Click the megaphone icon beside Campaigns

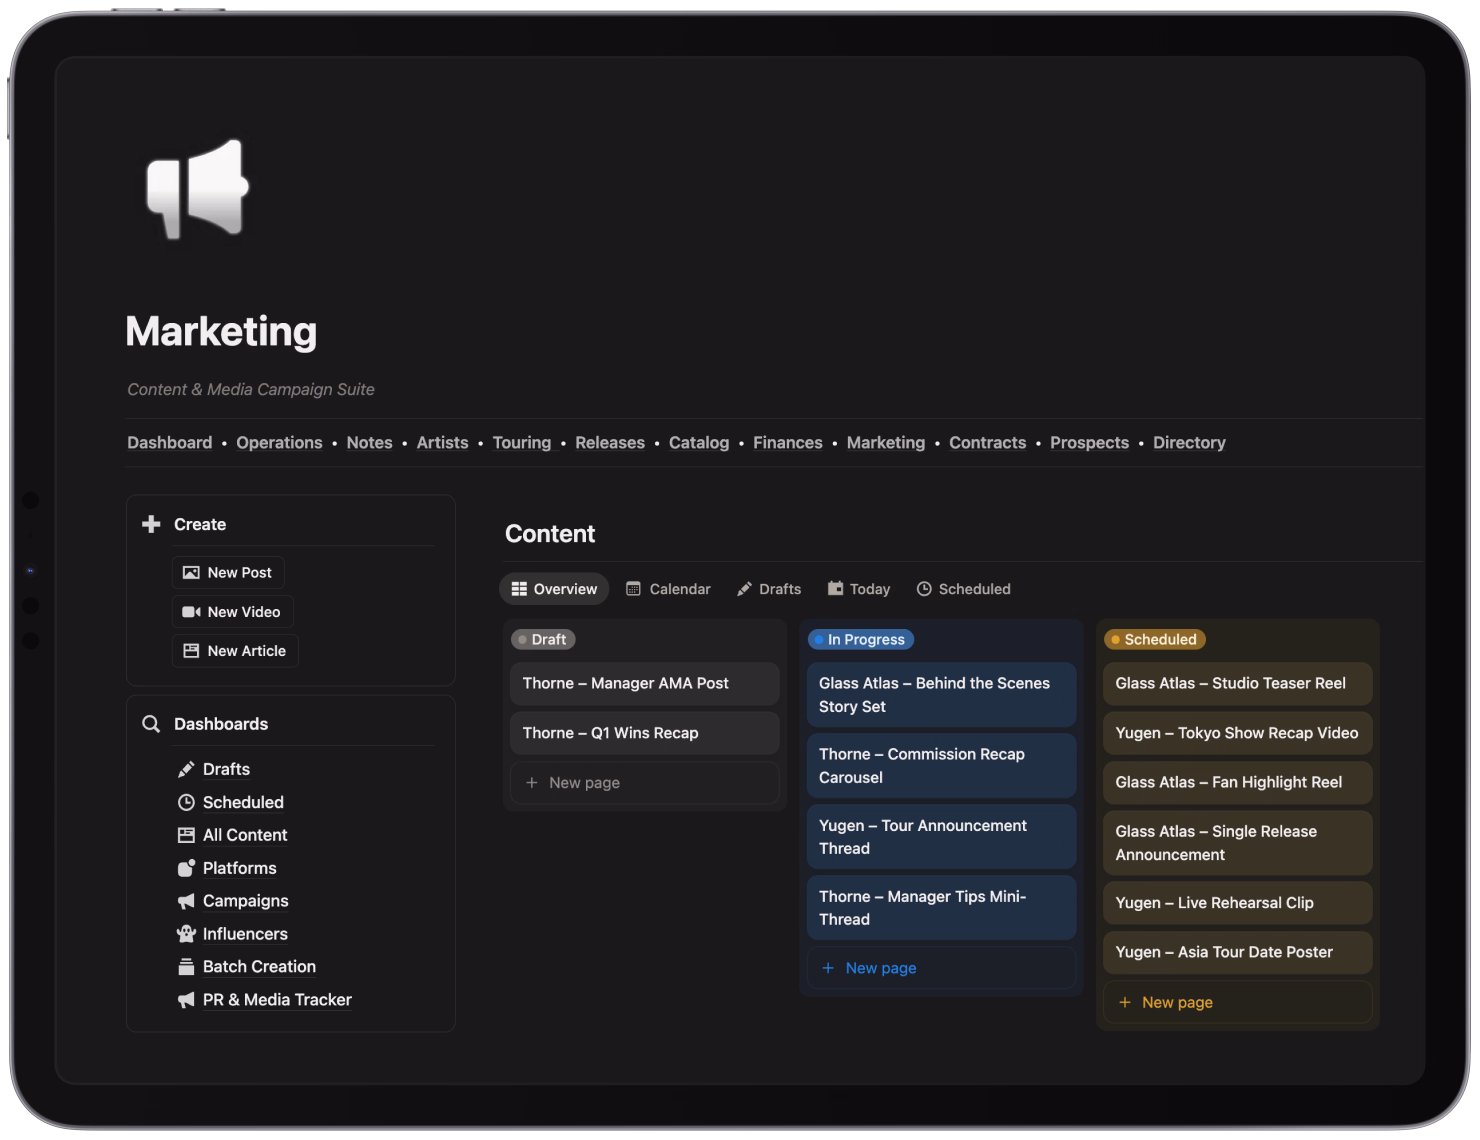click(x=186, y=901)
